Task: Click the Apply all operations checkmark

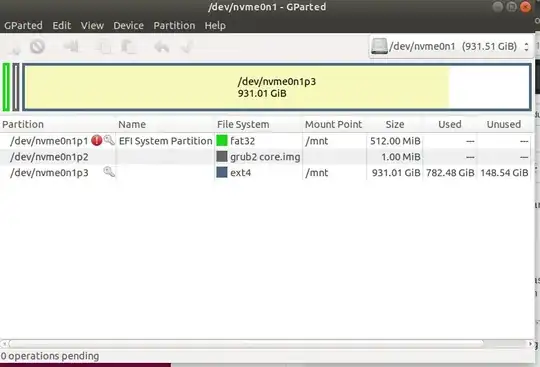Action: click(x=188, y=47)
